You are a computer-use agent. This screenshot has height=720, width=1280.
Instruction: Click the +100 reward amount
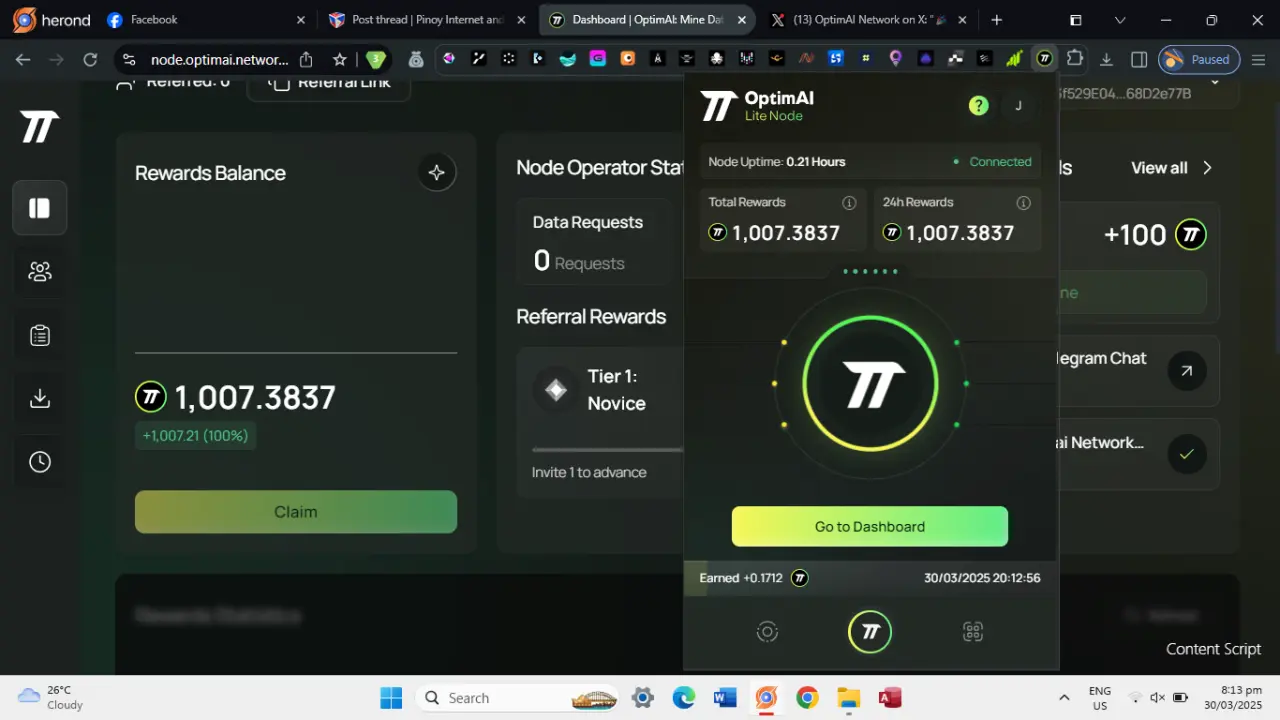point(1135,235)
